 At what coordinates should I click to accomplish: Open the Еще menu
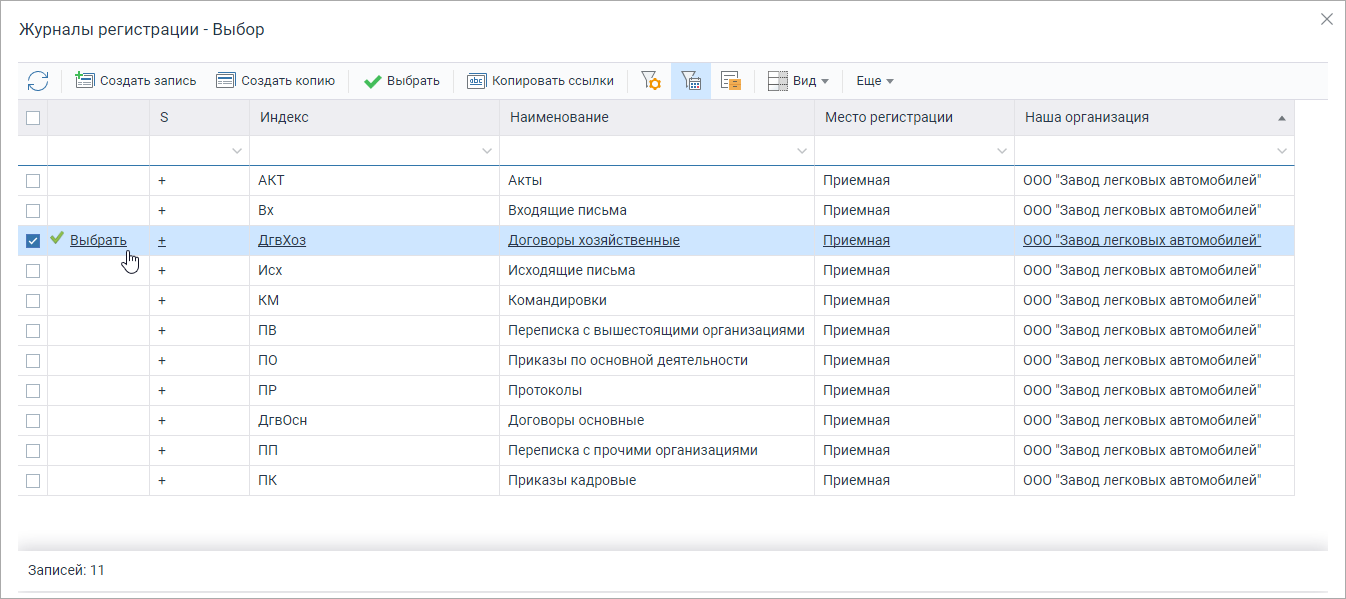(x=875, y=81)
